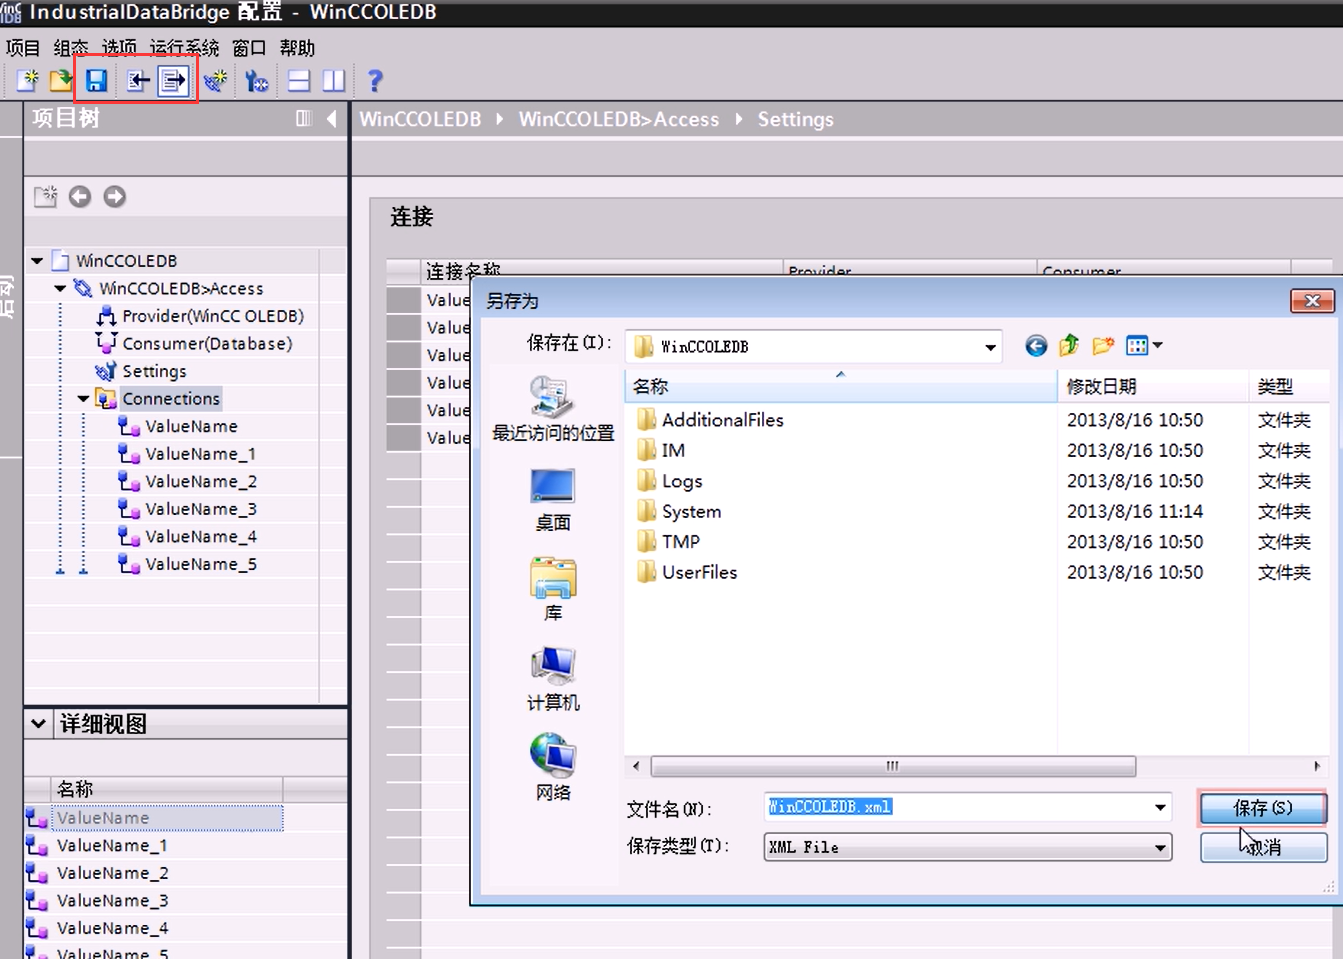Click the new link toolbar icon
The image size is (1343, 959).
[x=216, y=81]
